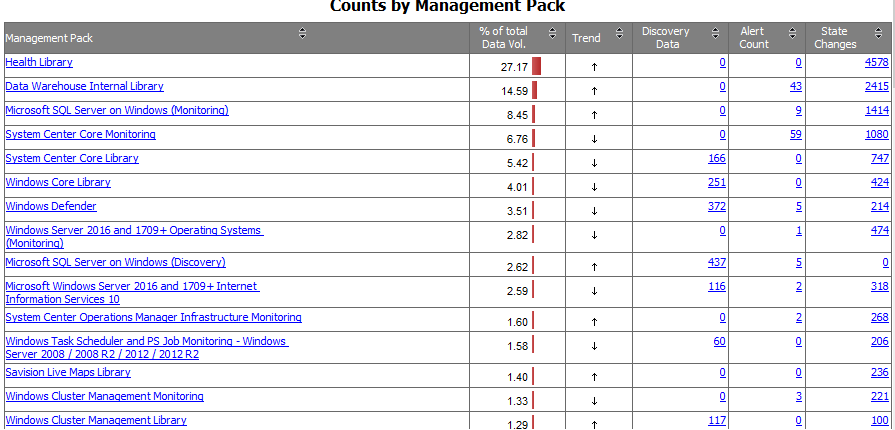Click Health Library state changes 4578

tap(877, 62)
